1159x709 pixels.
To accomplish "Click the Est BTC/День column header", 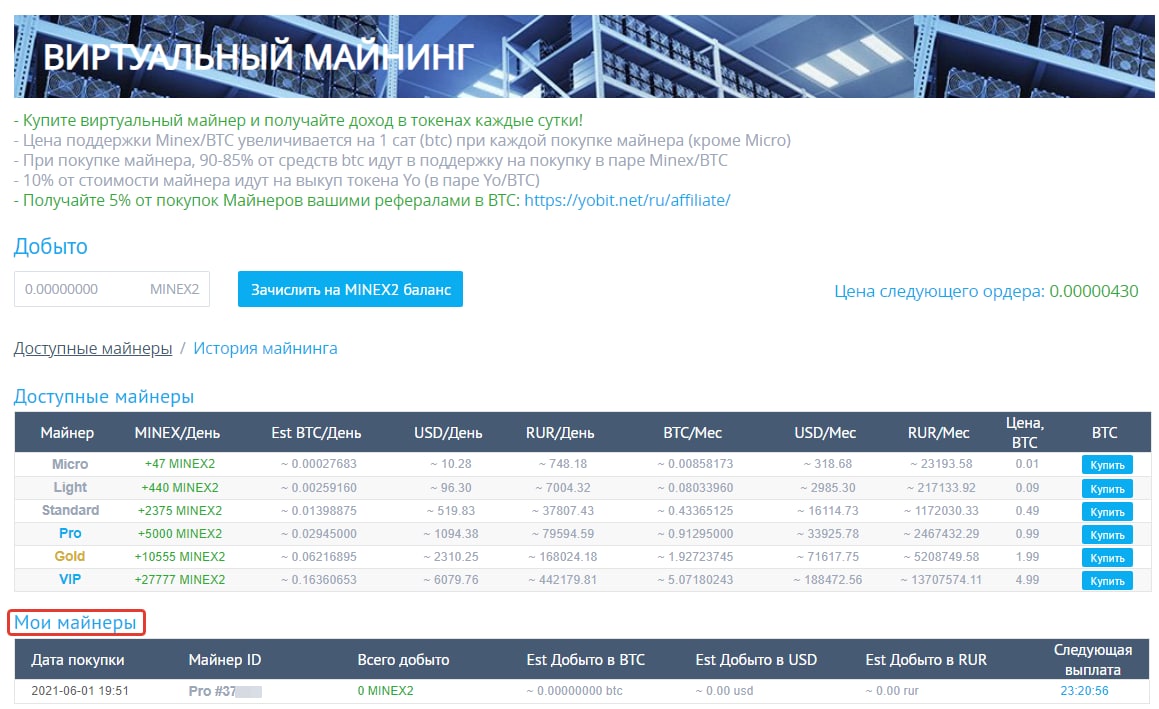I will (316, 432).
